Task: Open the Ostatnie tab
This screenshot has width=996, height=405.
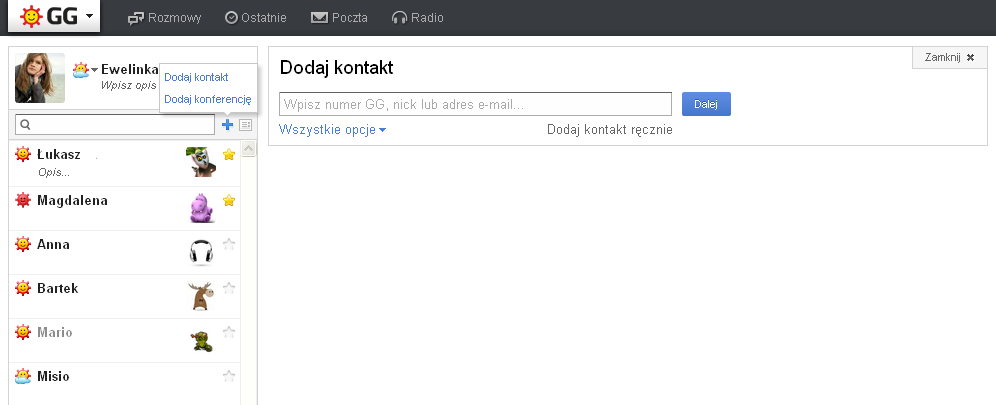Action: click(256, 18)
